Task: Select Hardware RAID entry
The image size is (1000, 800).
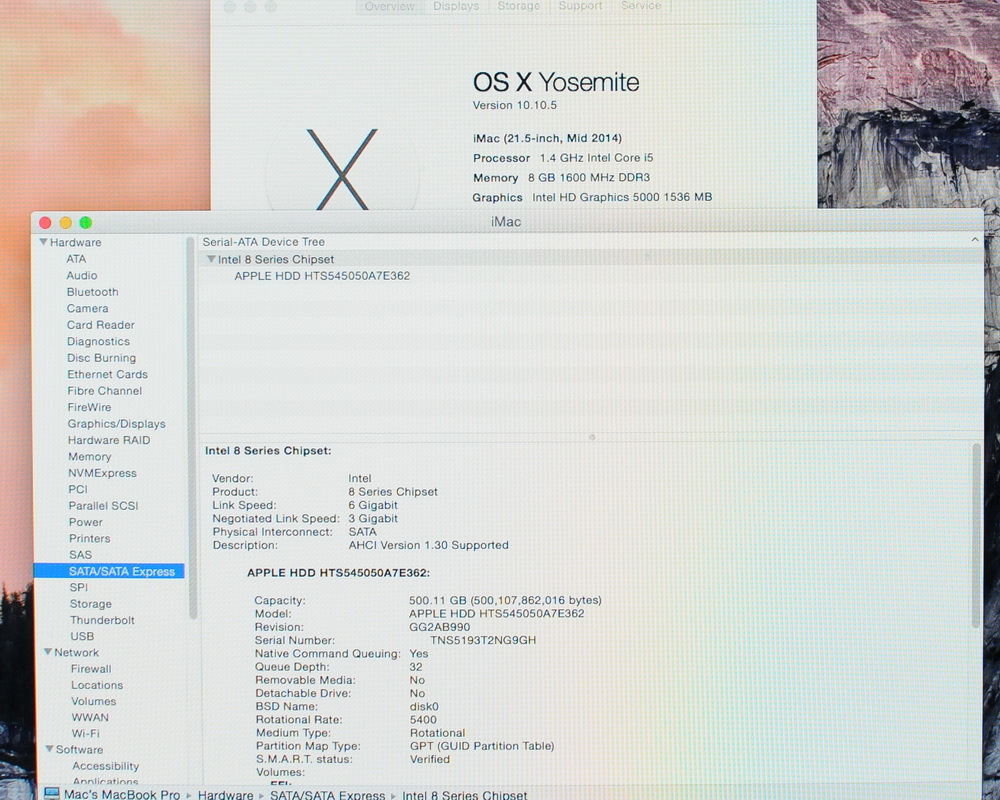Action: pyautogui.click(x=109, y=440)
